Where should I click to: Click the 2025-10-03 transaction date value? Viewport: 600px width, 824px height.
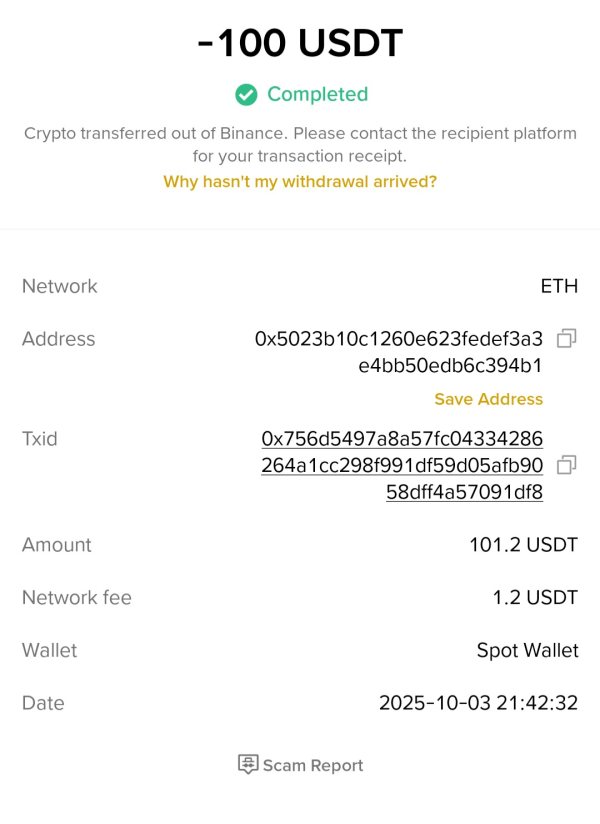(478, 703)
